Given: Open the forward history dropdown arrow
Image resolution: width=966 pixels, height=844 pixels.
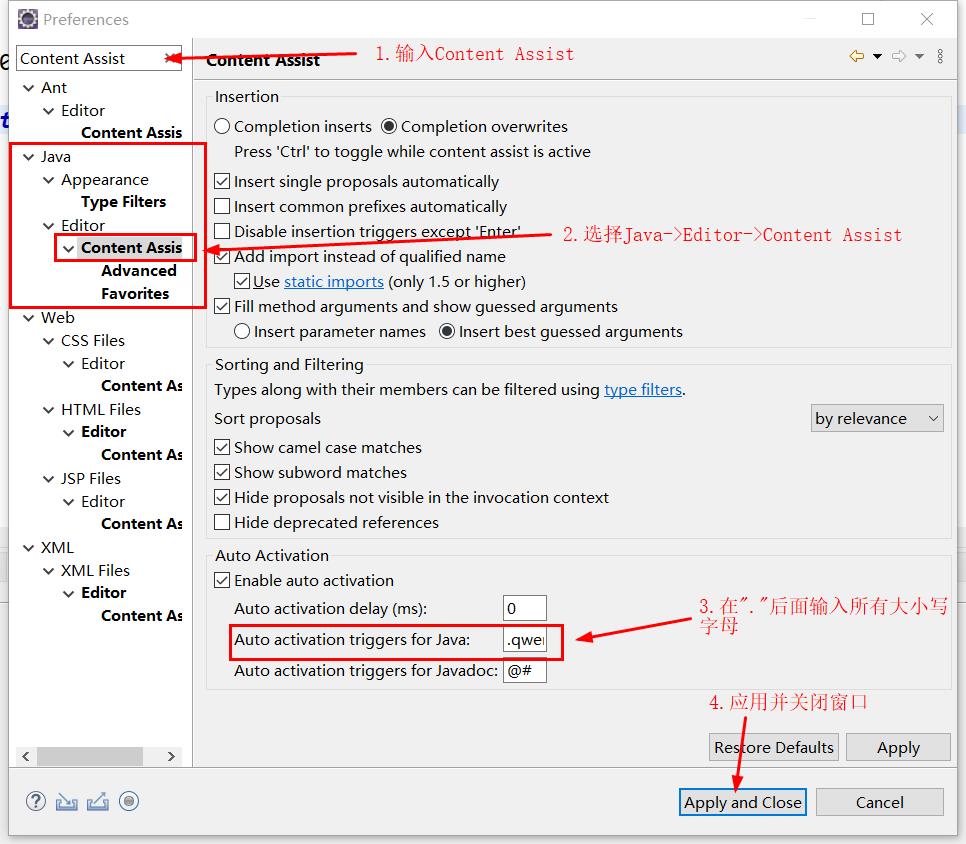Looking at the screenshot, I should [x=919, y=56].
